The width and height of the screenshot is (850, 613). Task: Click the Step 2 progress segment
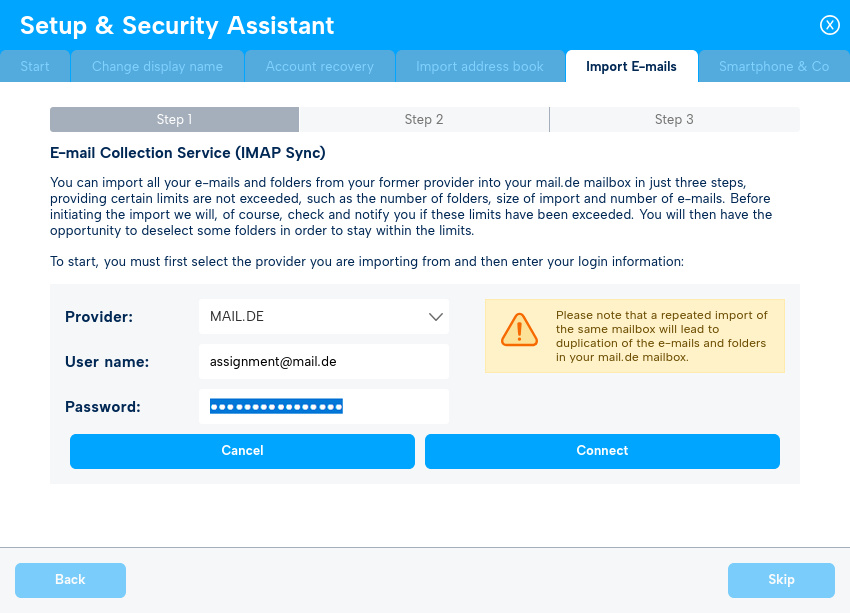tap(424, 119)
